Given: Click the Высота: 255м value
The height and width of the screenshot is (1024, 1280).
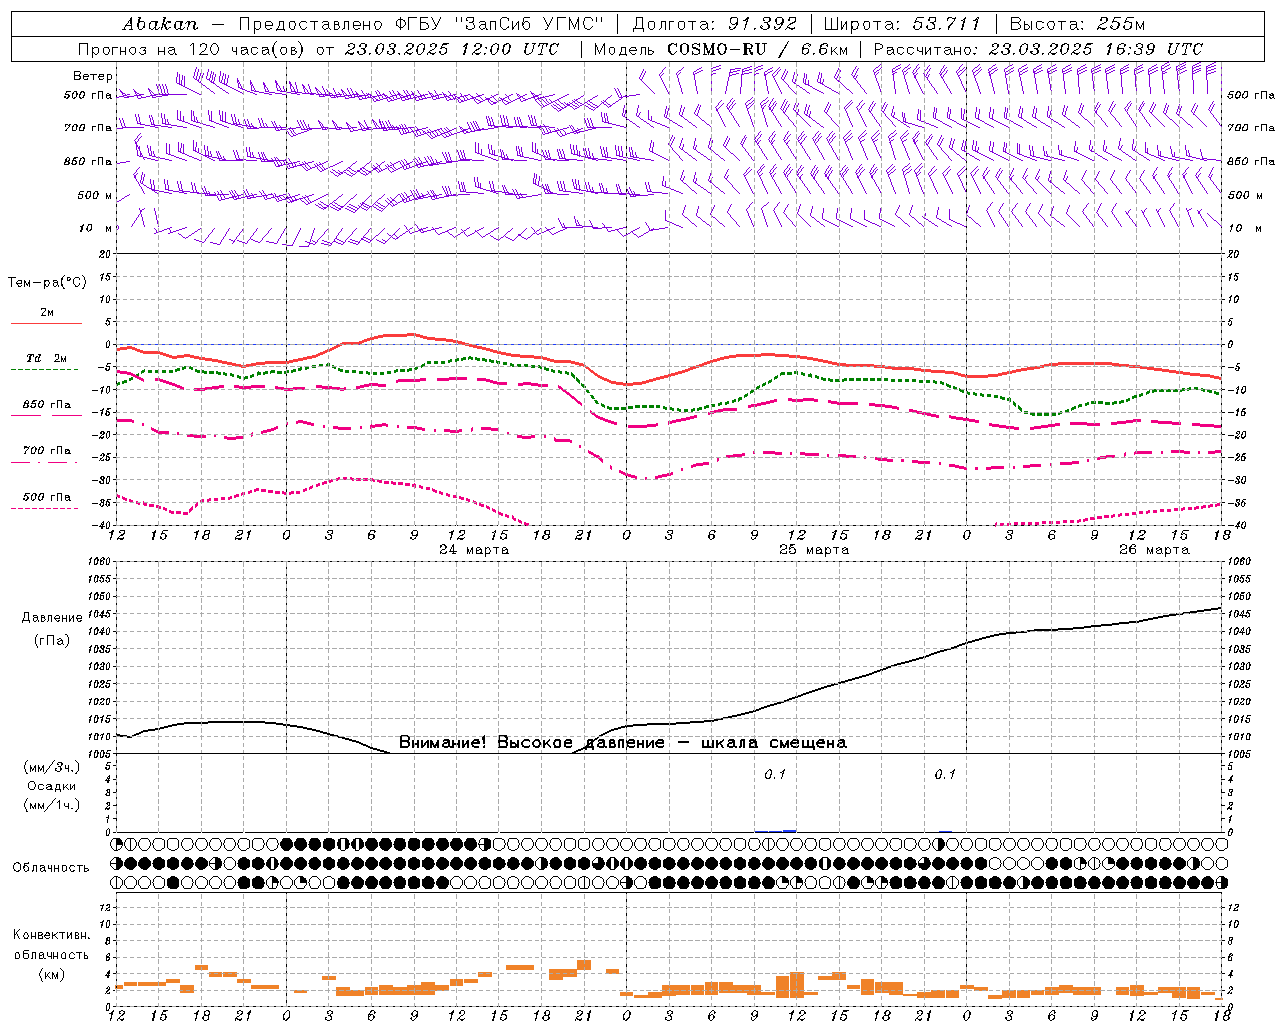Looking at the screenshot, I should pyautogui.click(x=1077, y=24).
